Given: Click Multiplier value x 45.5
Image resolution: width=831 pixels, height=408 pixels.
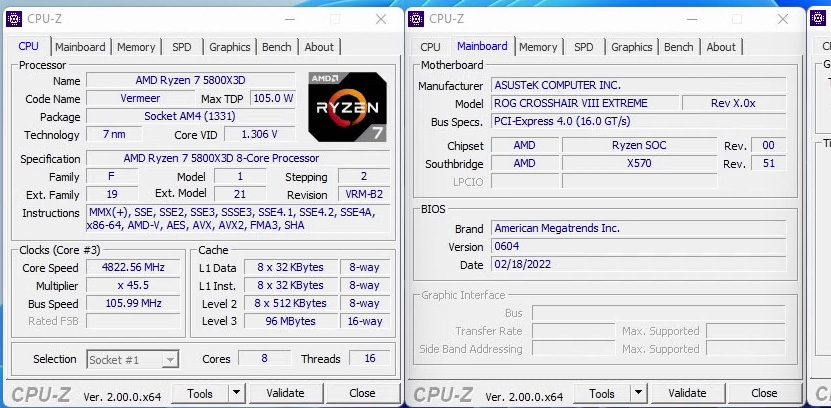Looking at the screenshot, I should click(x=133, y=285).
